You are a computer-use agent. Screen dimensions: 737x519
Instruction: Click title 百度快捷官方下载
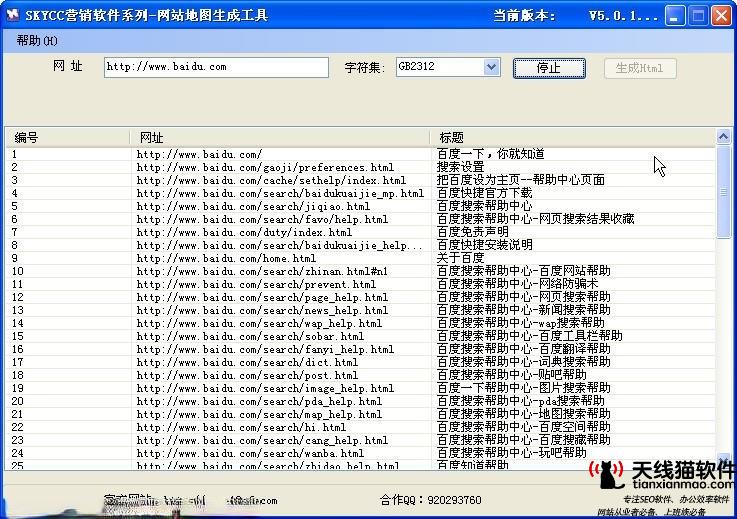click(x=484, y=193)
